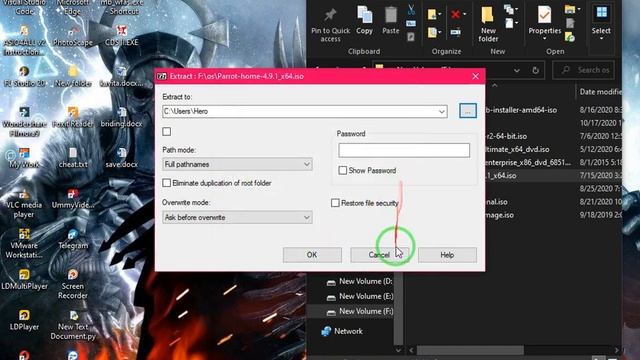
Task: Check the Show Password box
Action: tap(342, 171)
